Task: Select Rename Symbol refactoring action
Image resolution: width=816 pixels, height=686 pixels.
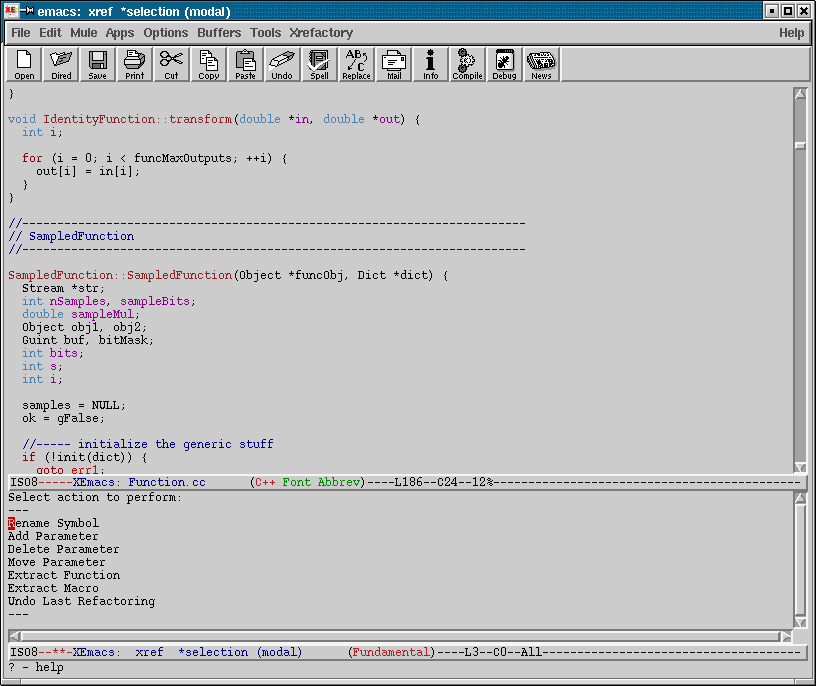Action: pos(53,523)
